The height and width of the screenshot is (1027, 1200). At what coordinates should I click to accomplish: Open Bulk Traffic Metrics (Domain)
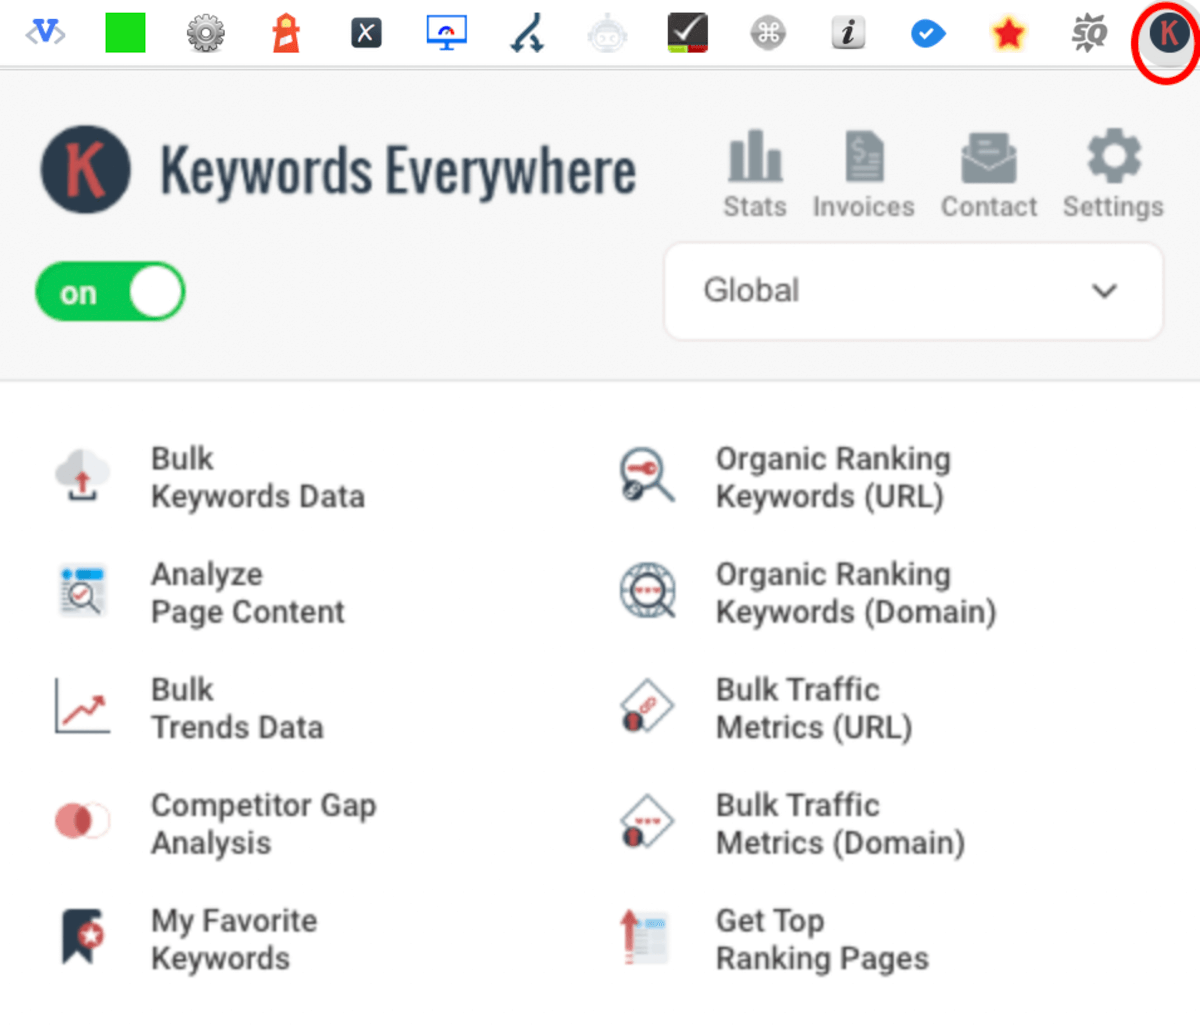839,823
